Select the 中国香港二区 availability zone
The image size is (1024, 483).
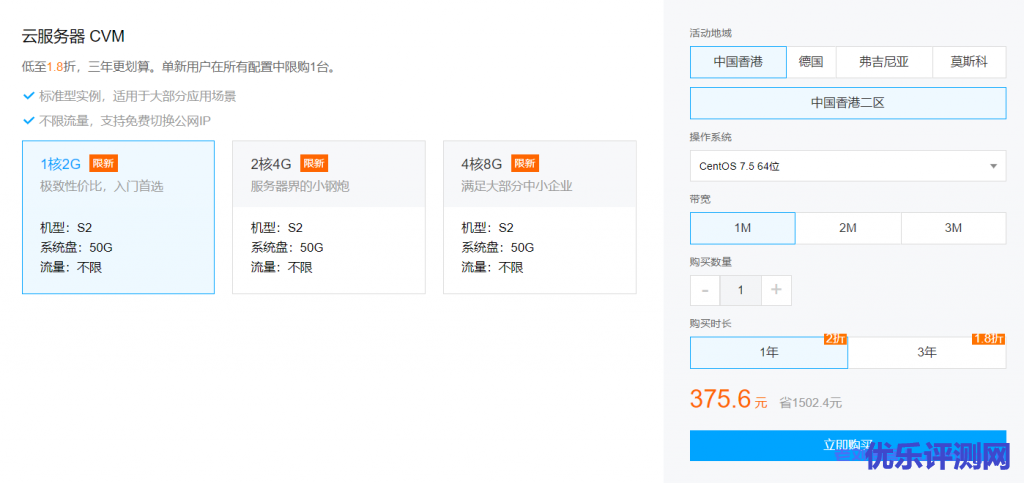point(848,103)
